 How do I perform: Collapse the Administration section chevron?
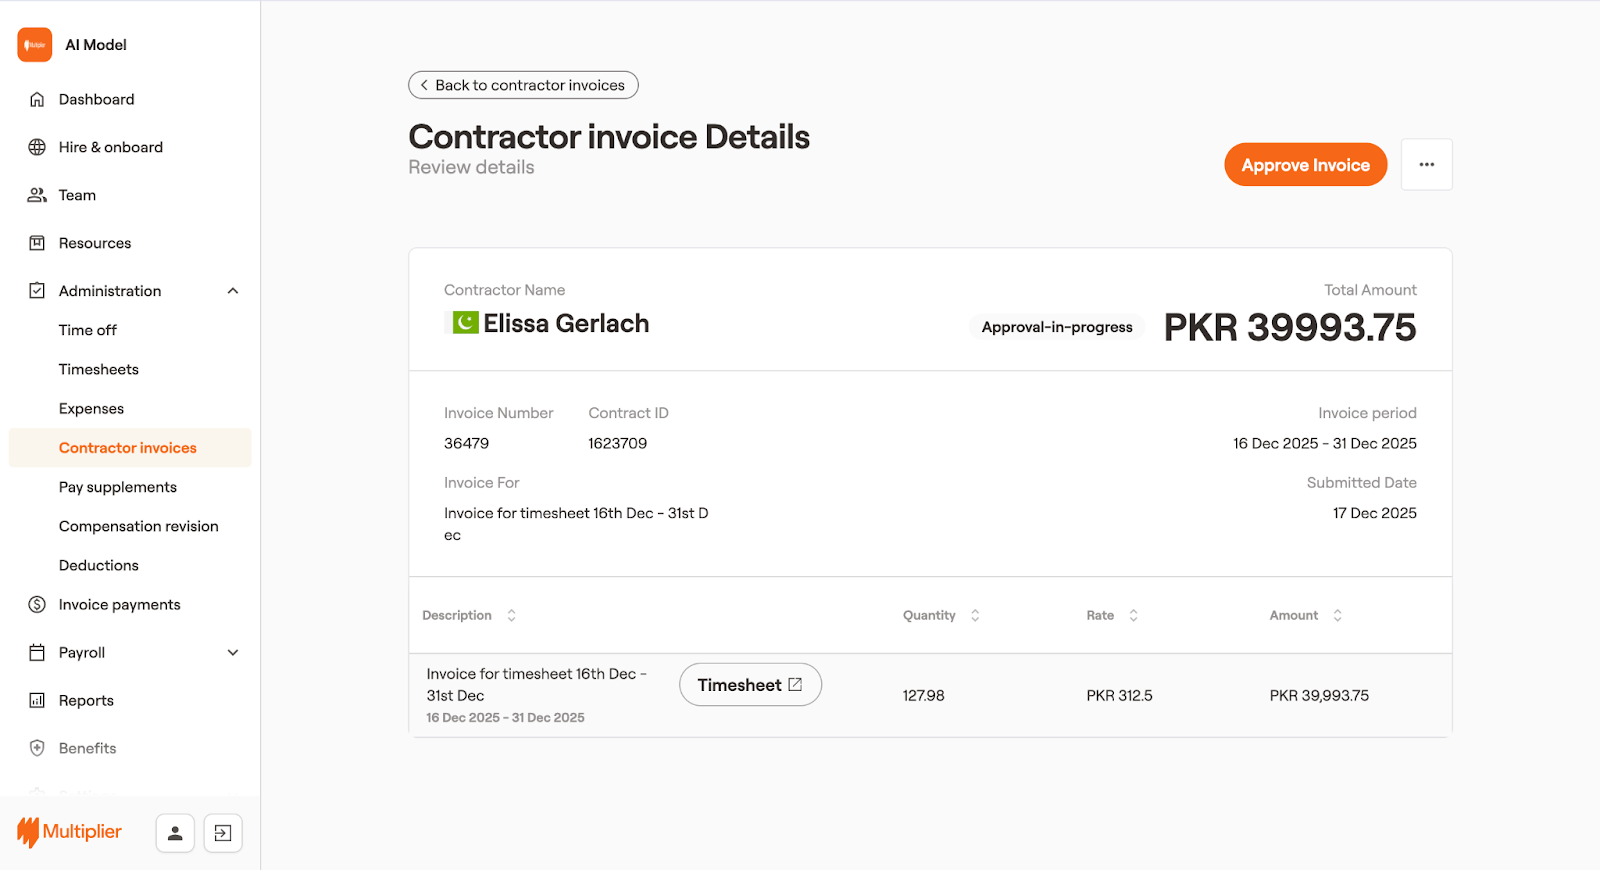point(233,291)
